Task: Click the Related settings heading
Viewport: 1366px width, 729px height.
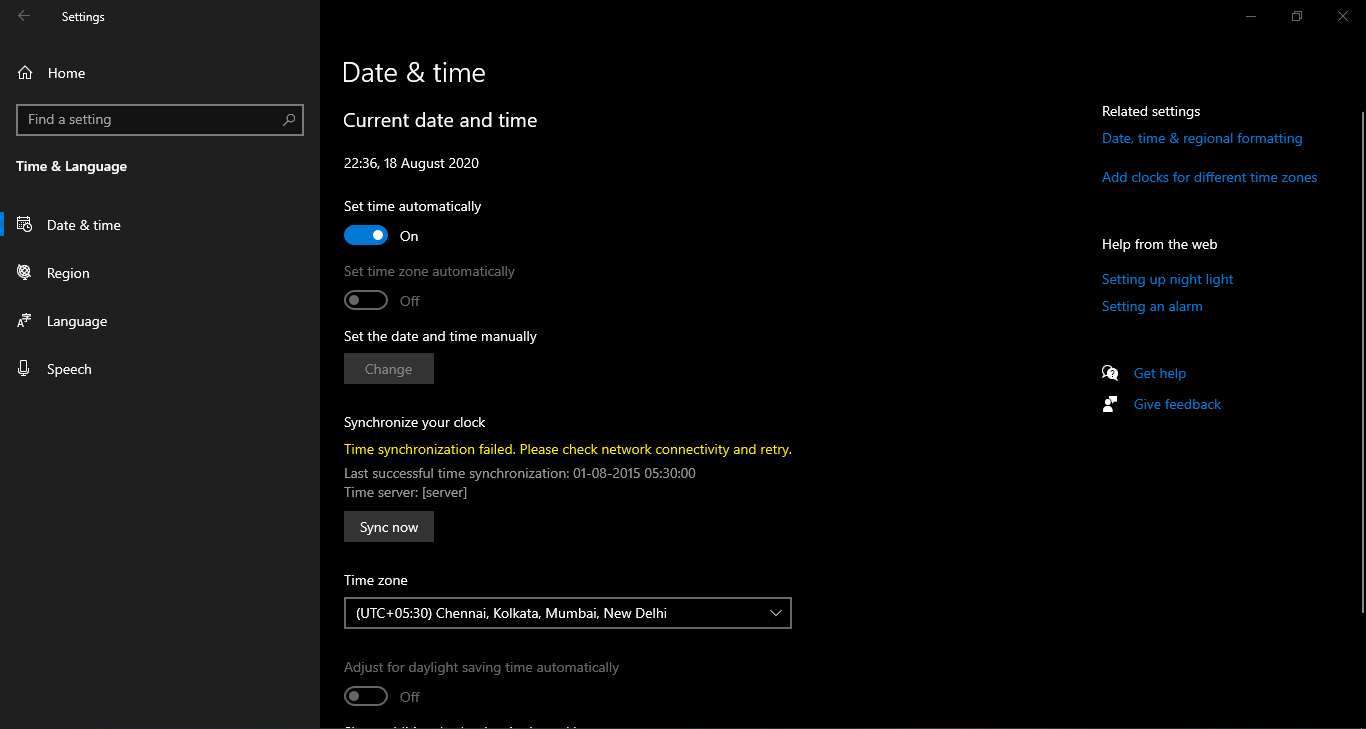Action: pyautogui.click(x=1151, y=111)
